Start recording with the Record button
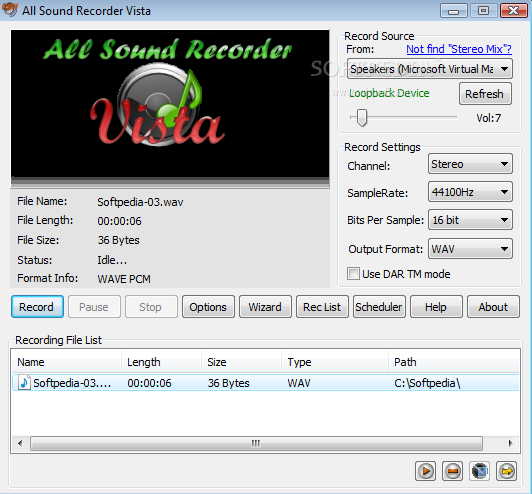Image resolution: width=532 pixels, height=494 pixels. tap(37, 307)
